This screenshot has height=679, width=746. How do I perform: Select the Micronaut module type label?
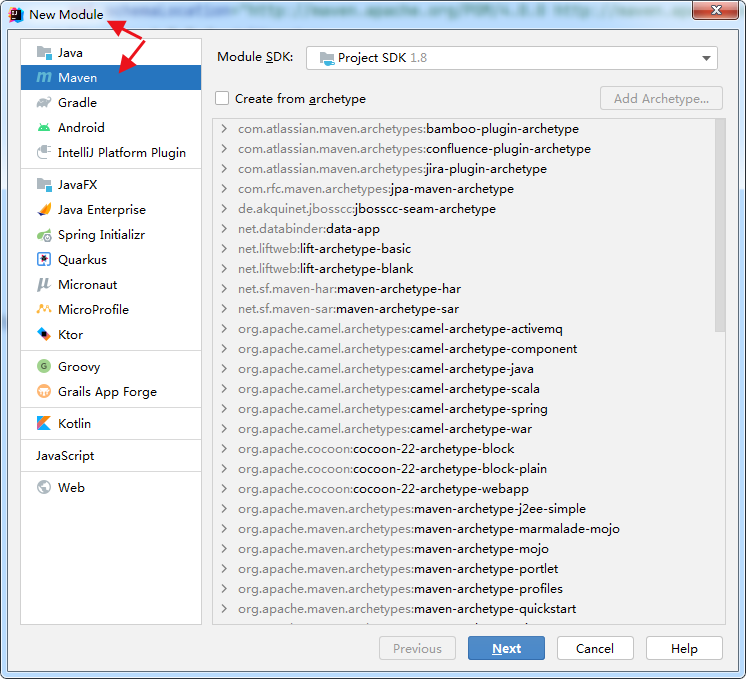pyautogui.click(x=88, y=285)
